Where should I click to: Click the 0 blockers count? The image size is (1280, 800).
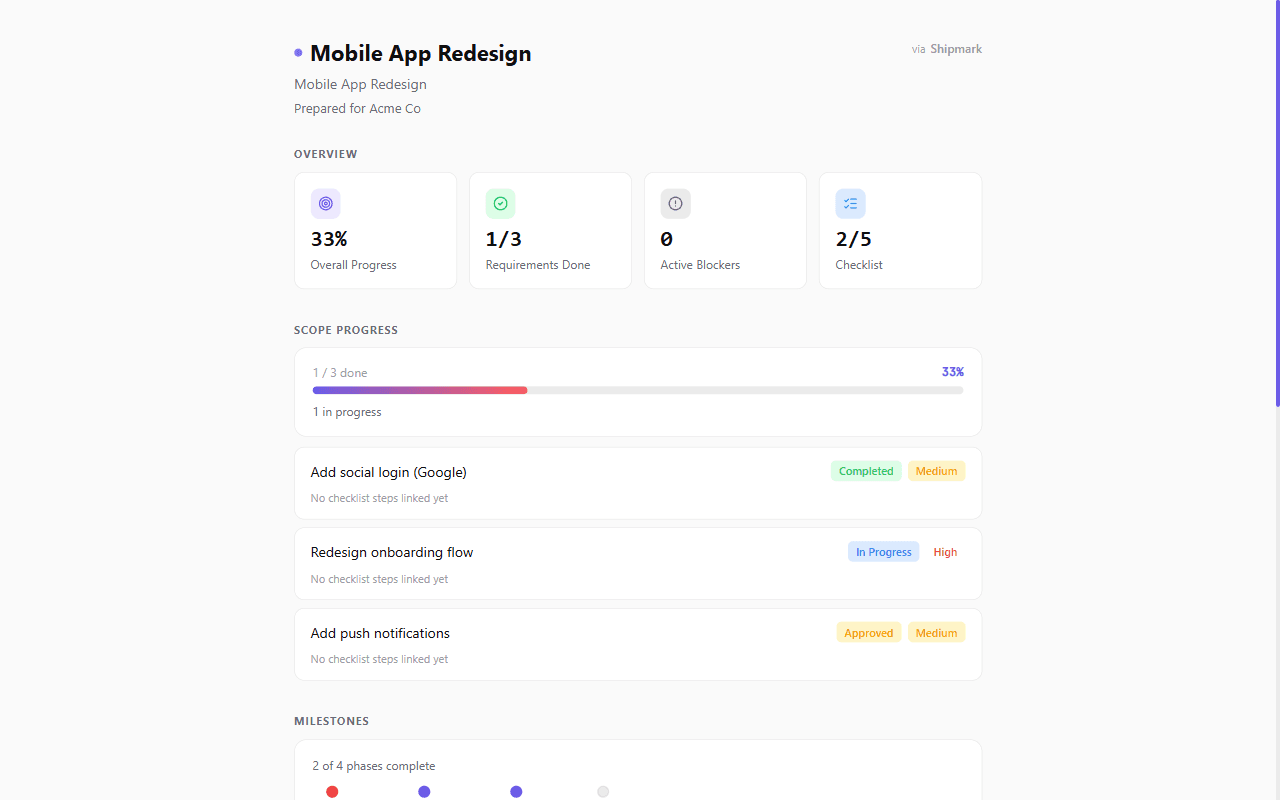pos(667,239)
